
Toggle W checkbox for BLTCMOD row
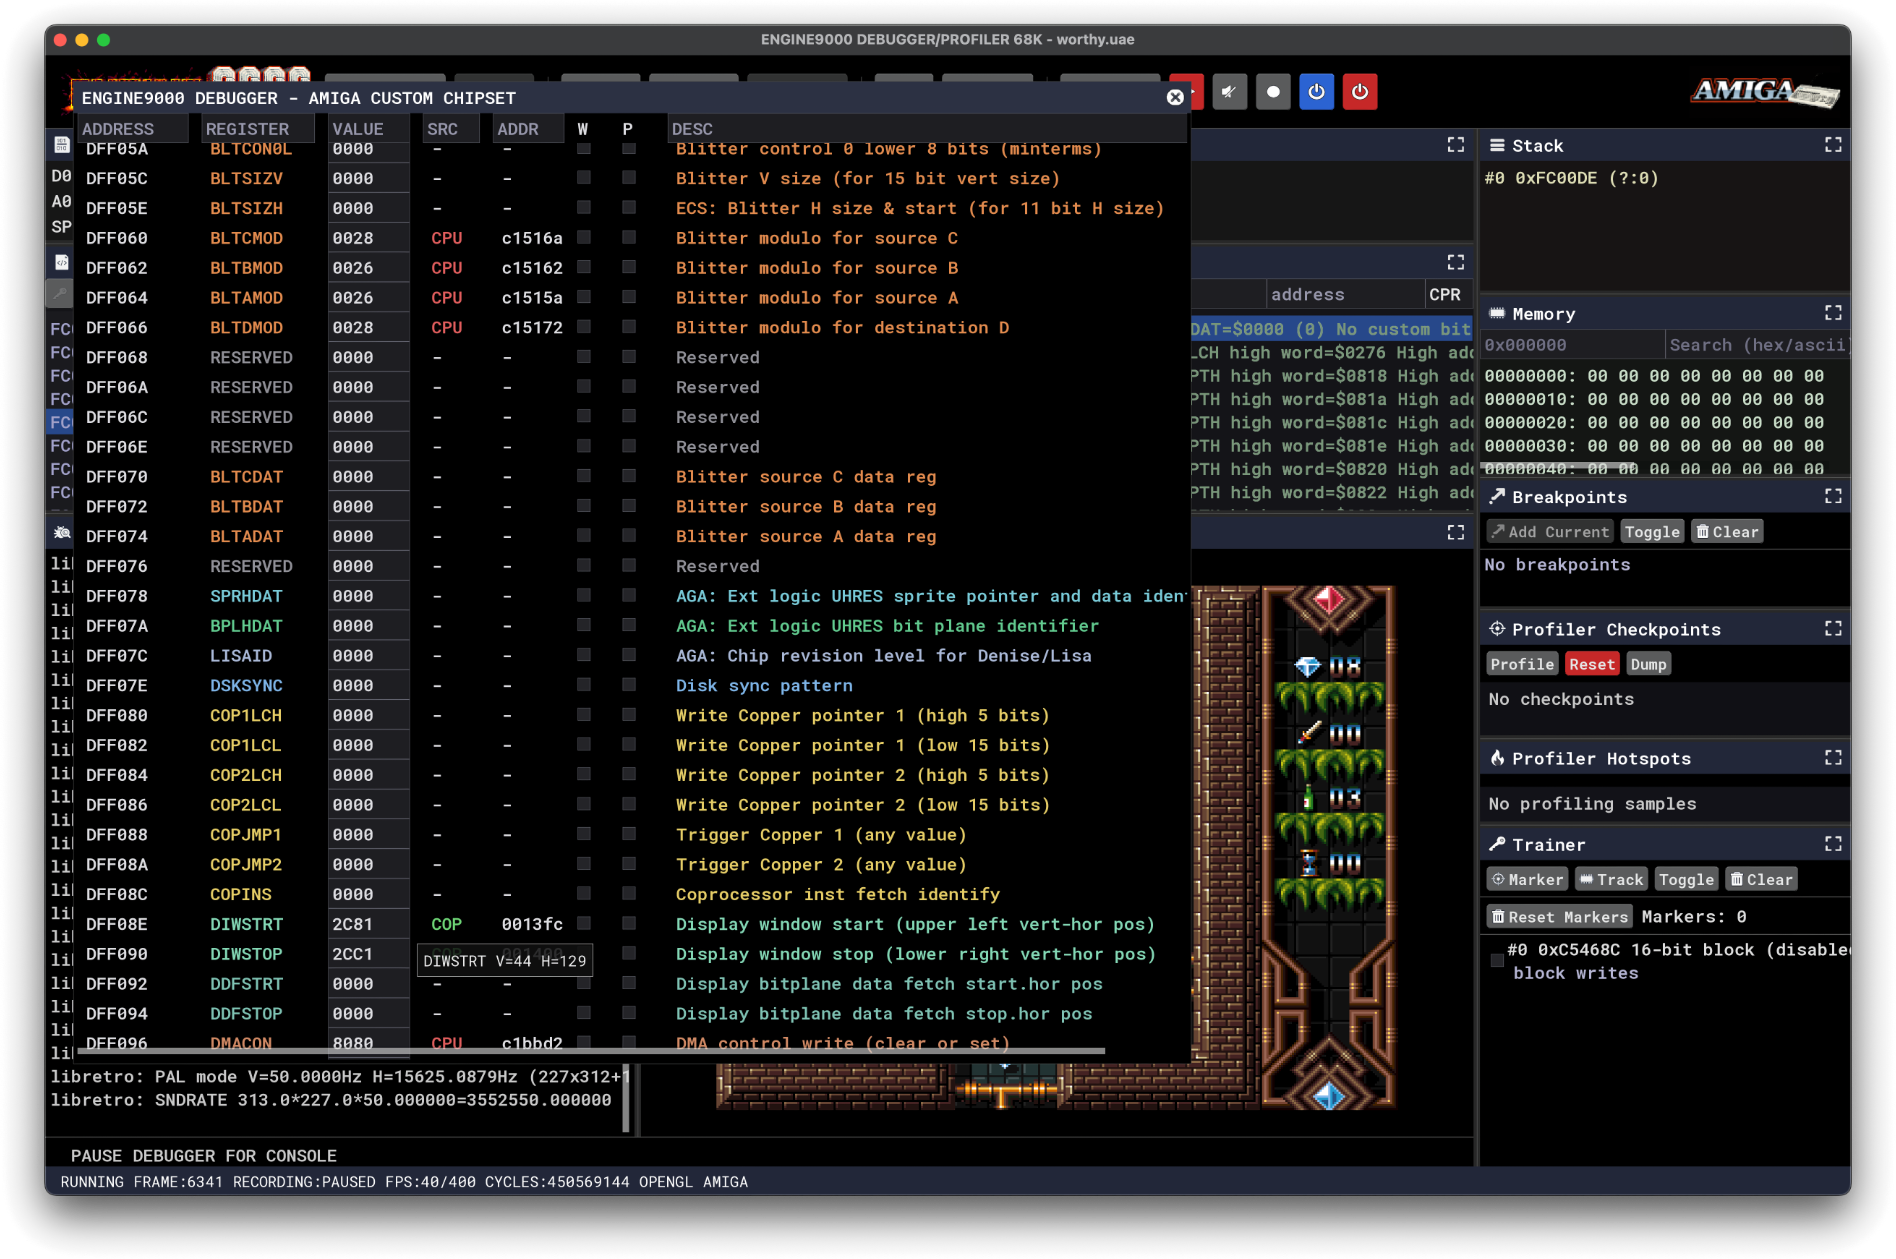[x=584, y=238]
